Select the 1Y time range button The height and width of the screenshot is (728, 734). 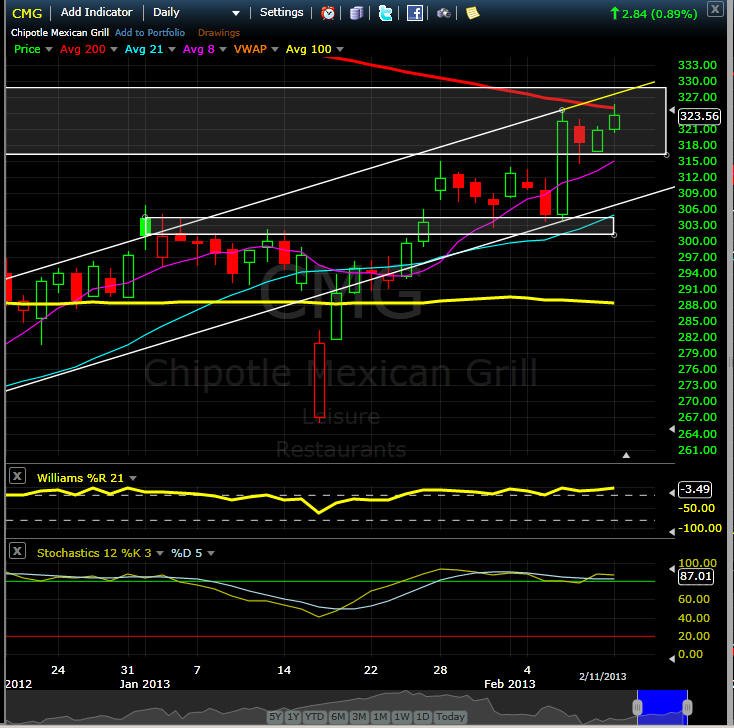tap(293, 716)
